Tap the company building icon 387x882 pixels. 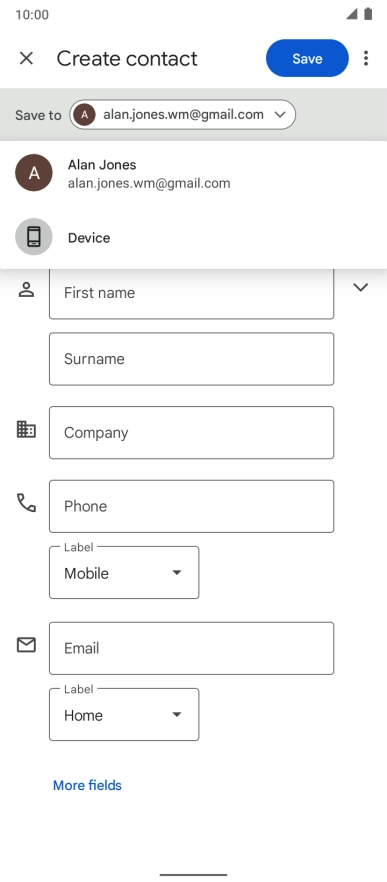[x=26, y=430]
